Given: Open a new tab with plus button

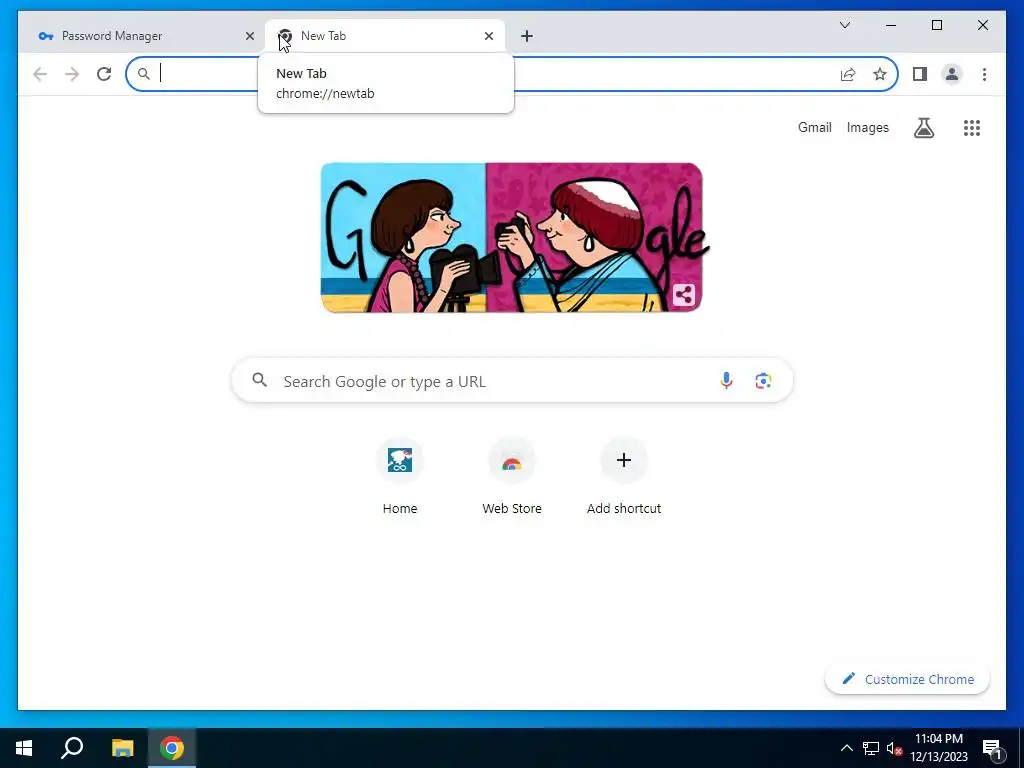Looking at the screenshot, I should (x=527, y=36).
